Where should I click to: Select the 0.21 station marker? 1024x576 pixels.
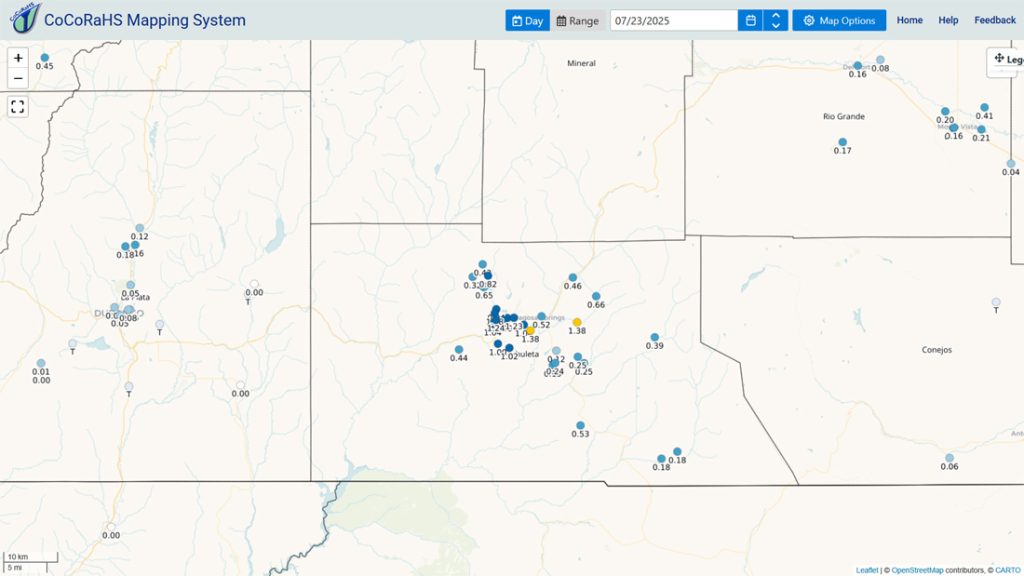pos(981,130)
